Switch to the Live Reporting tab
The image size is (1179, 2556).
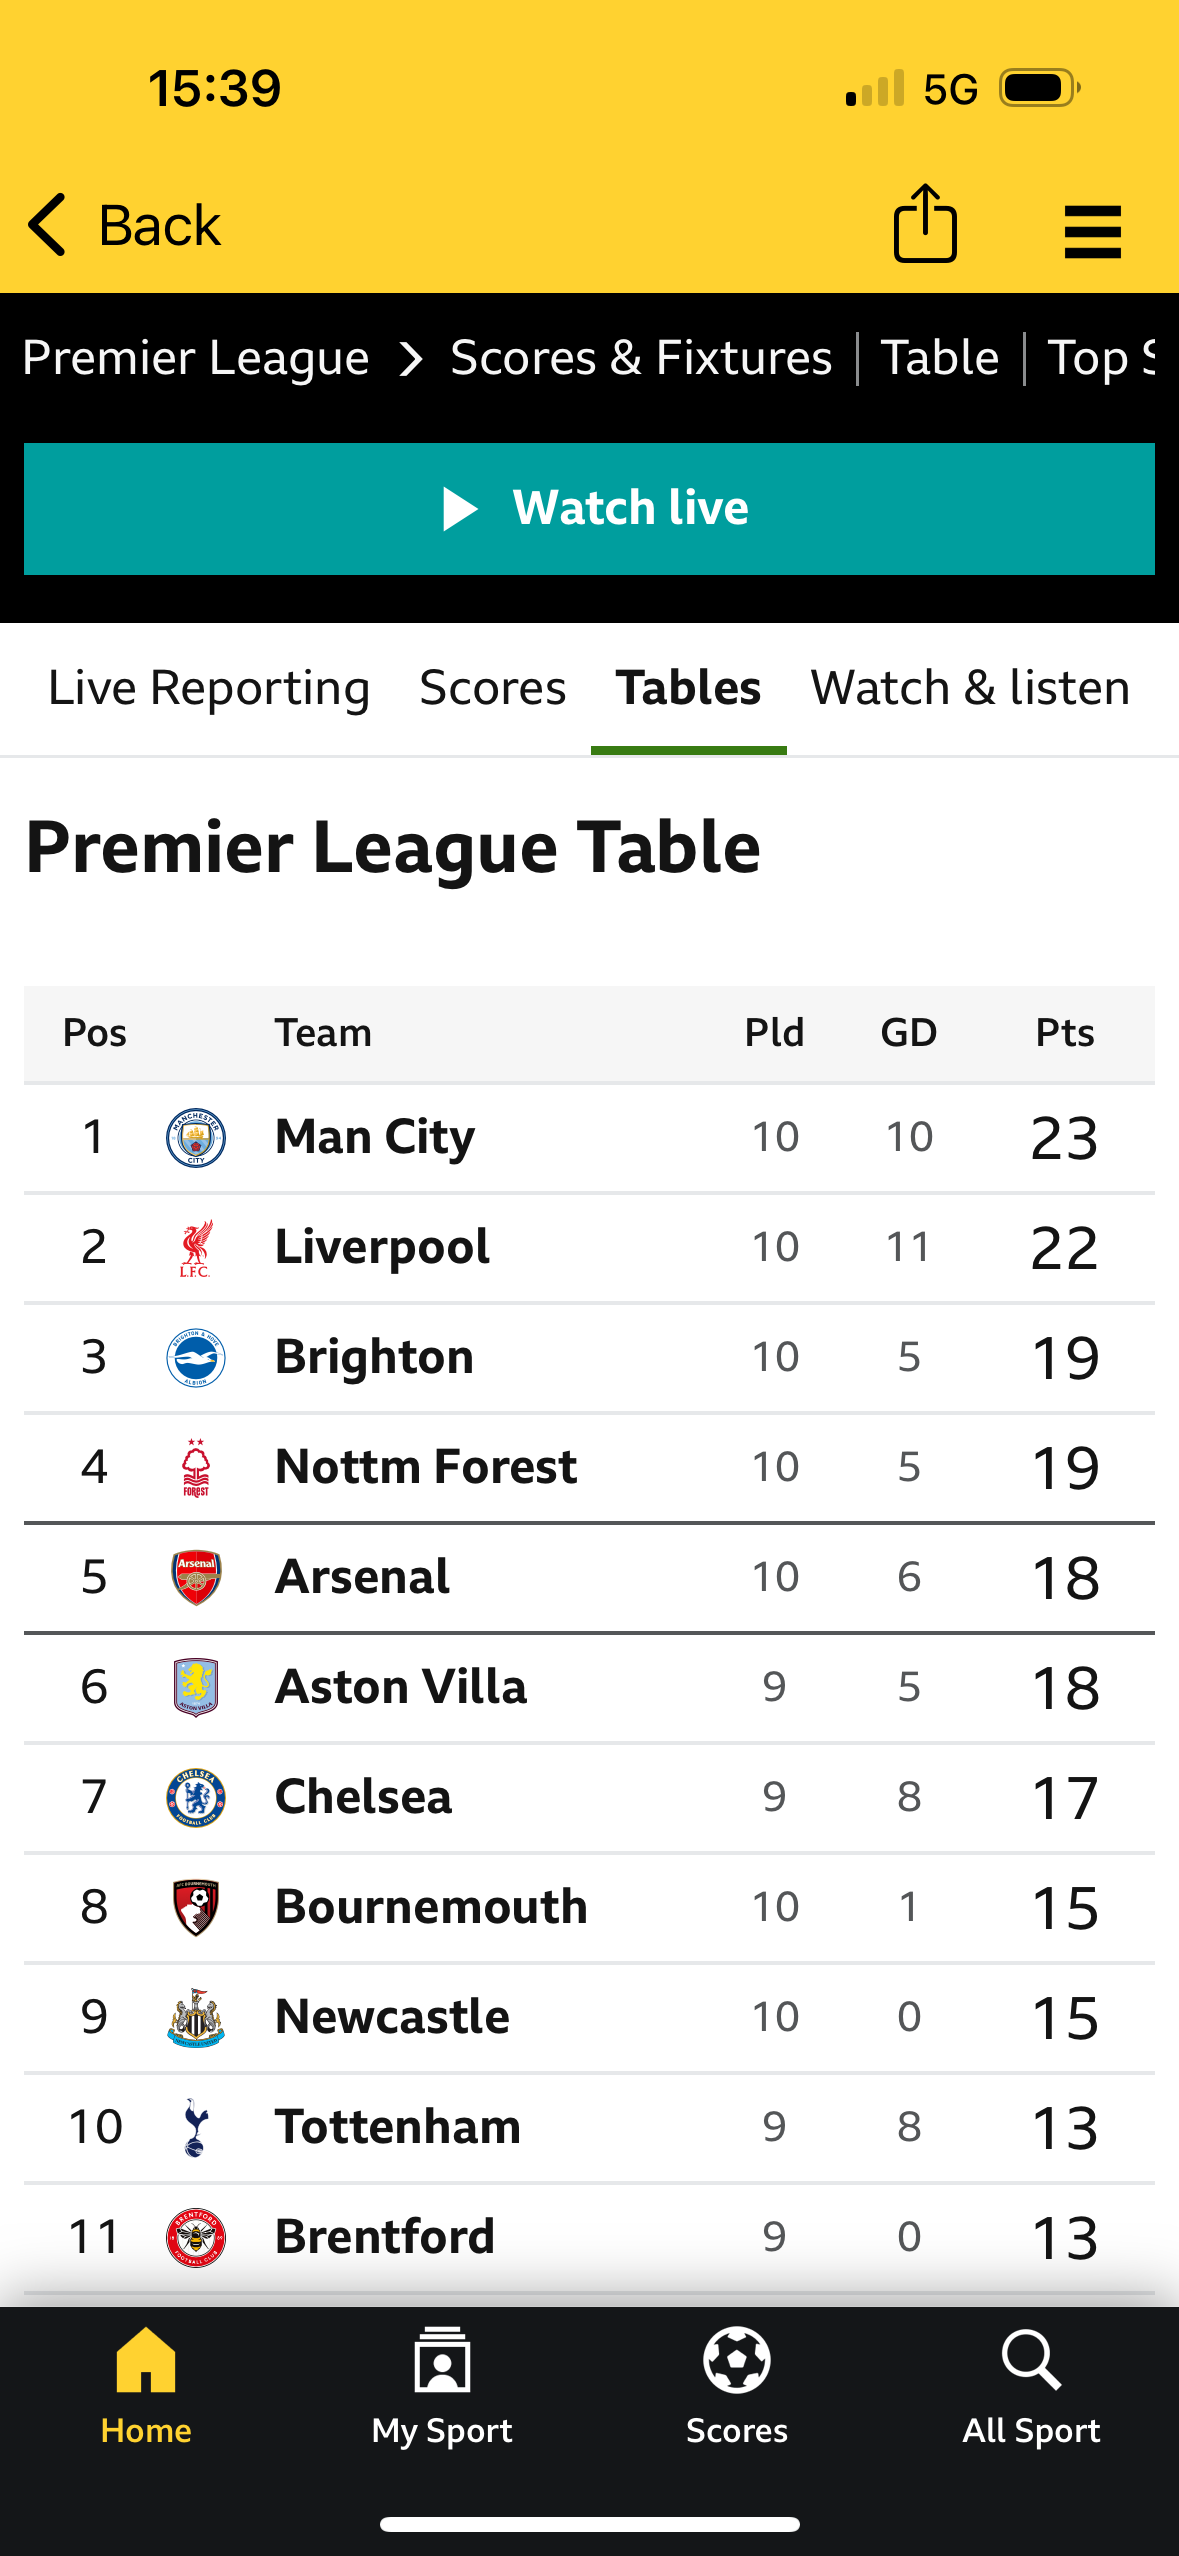[209, 688]
